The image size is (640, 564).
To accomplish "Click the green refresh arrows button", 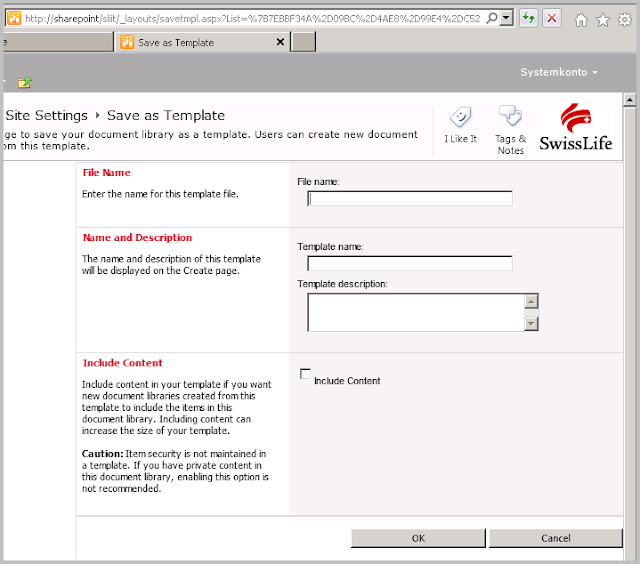I will (x=529, y=18).
